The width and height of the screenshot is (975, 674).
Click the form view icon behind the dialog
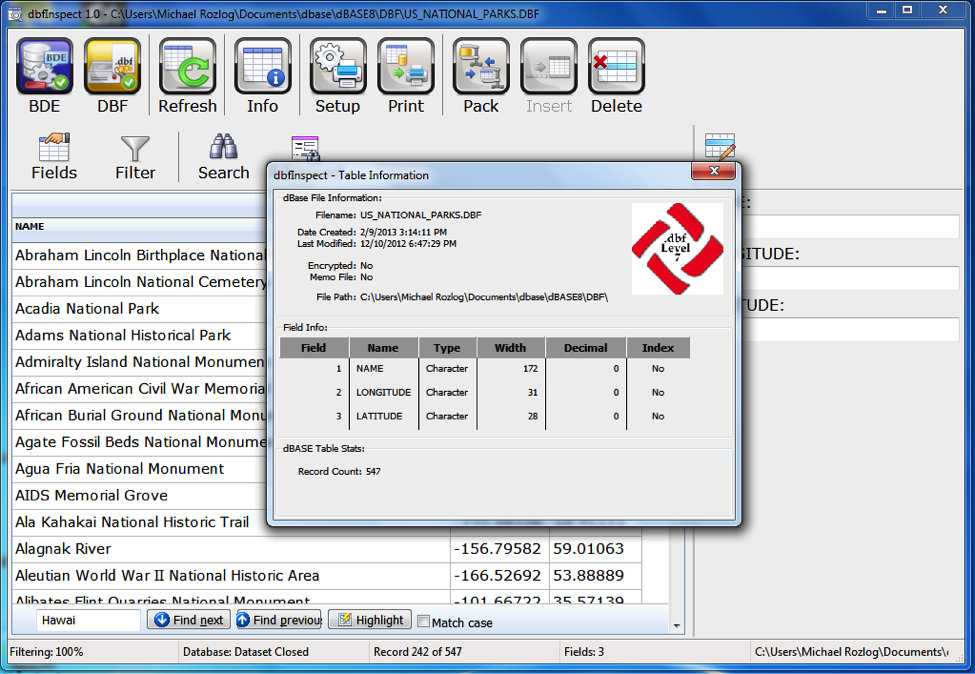pos(305,148)
